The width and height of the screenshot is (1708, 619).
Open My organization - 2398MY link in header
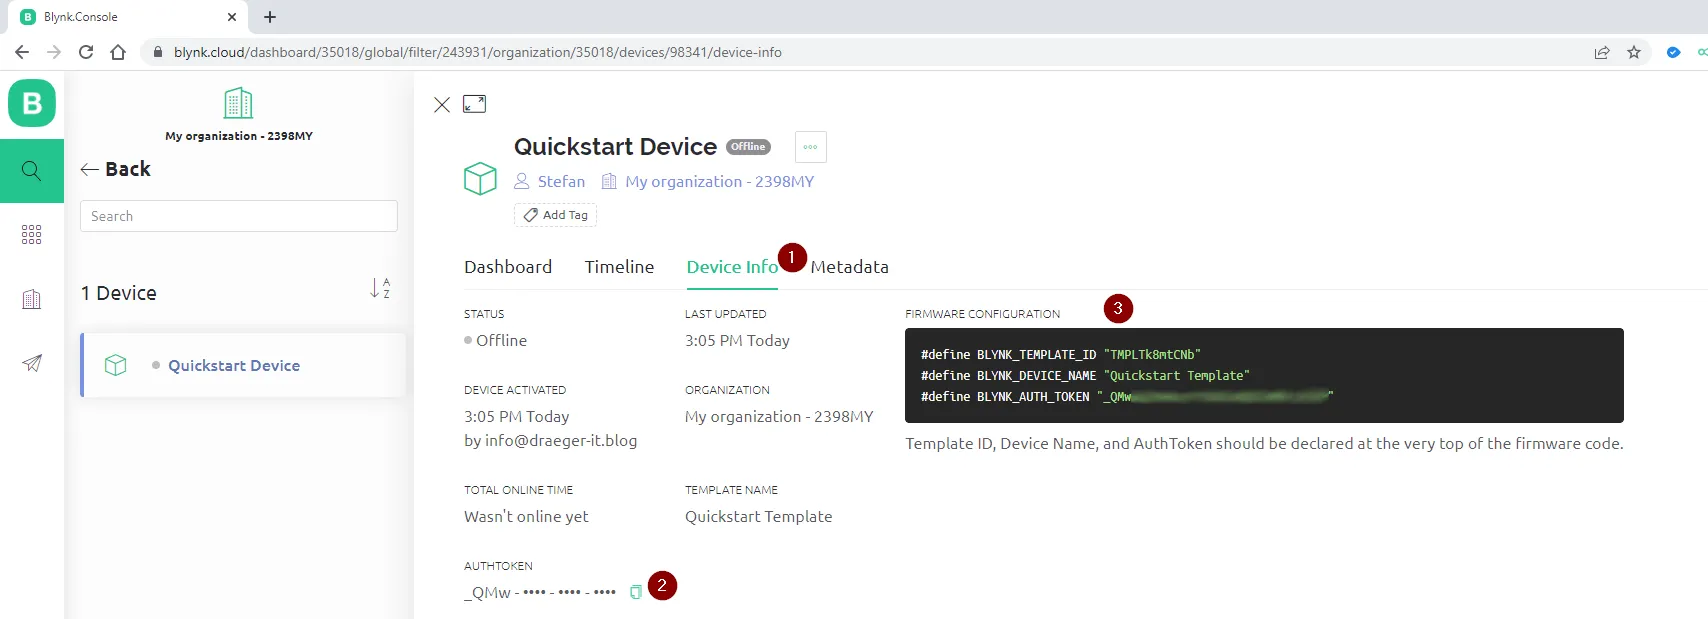[719, 182]
